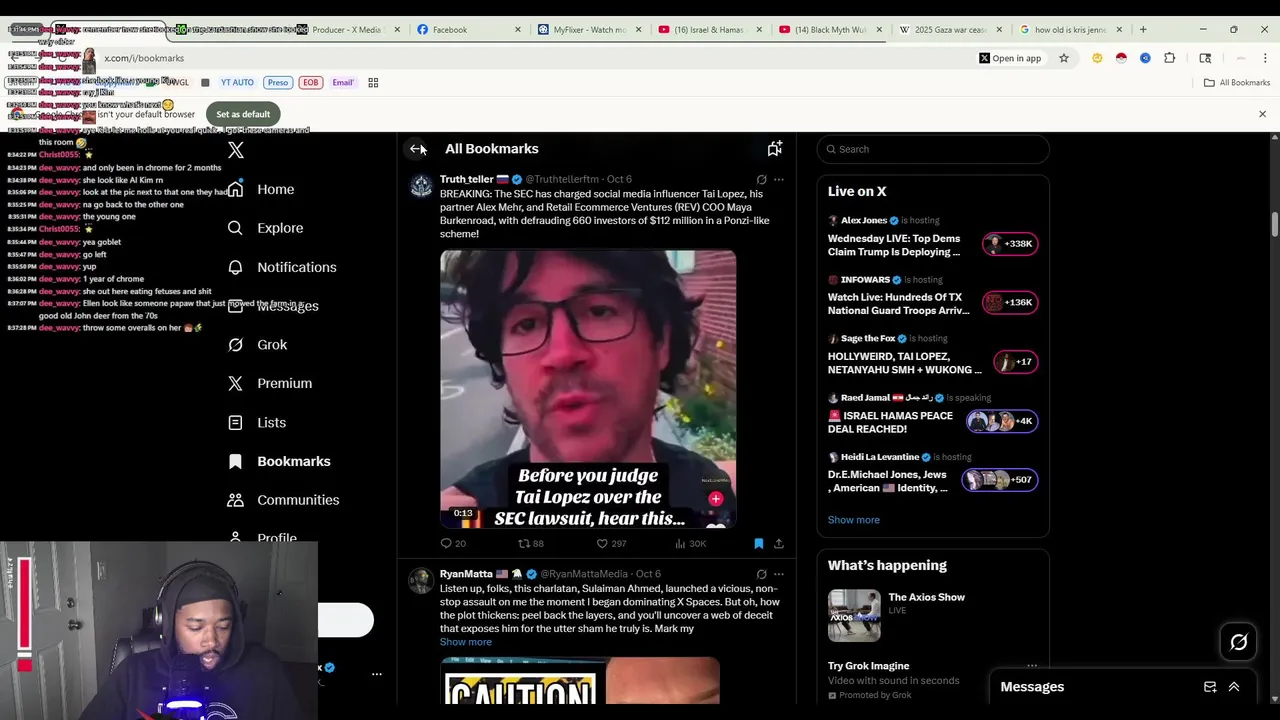1280x720 pixels.
Task: Switch to the Facebook tab
Action: (x=468, y=30)
